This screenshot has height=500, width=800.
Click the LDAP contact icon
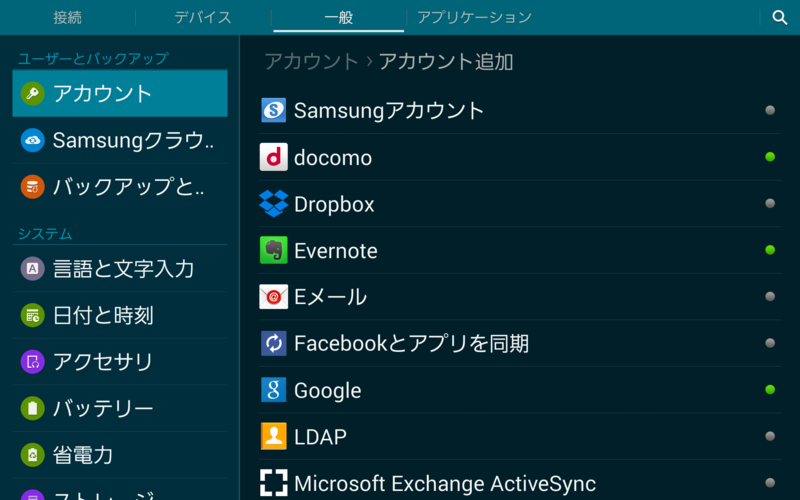[273, 436]
